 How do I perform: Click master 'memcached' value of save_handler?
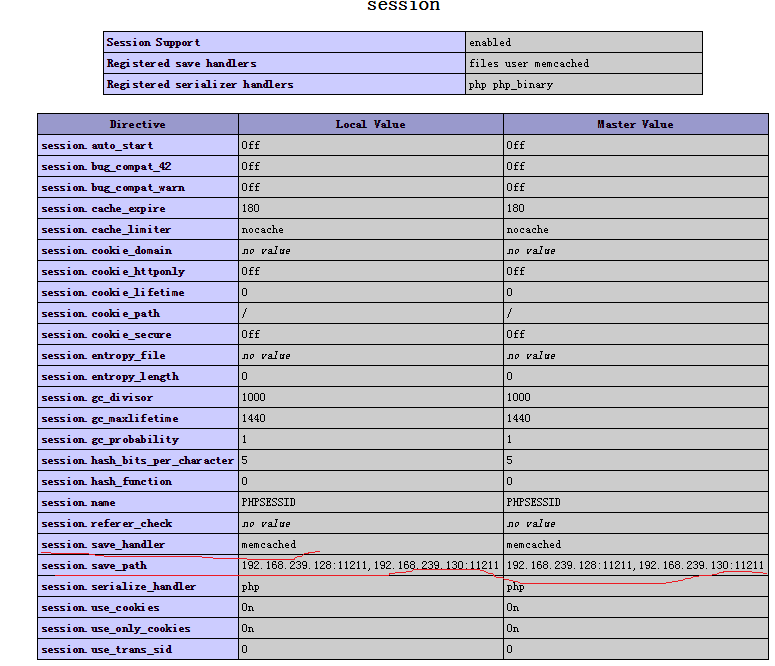coord(534,545)
